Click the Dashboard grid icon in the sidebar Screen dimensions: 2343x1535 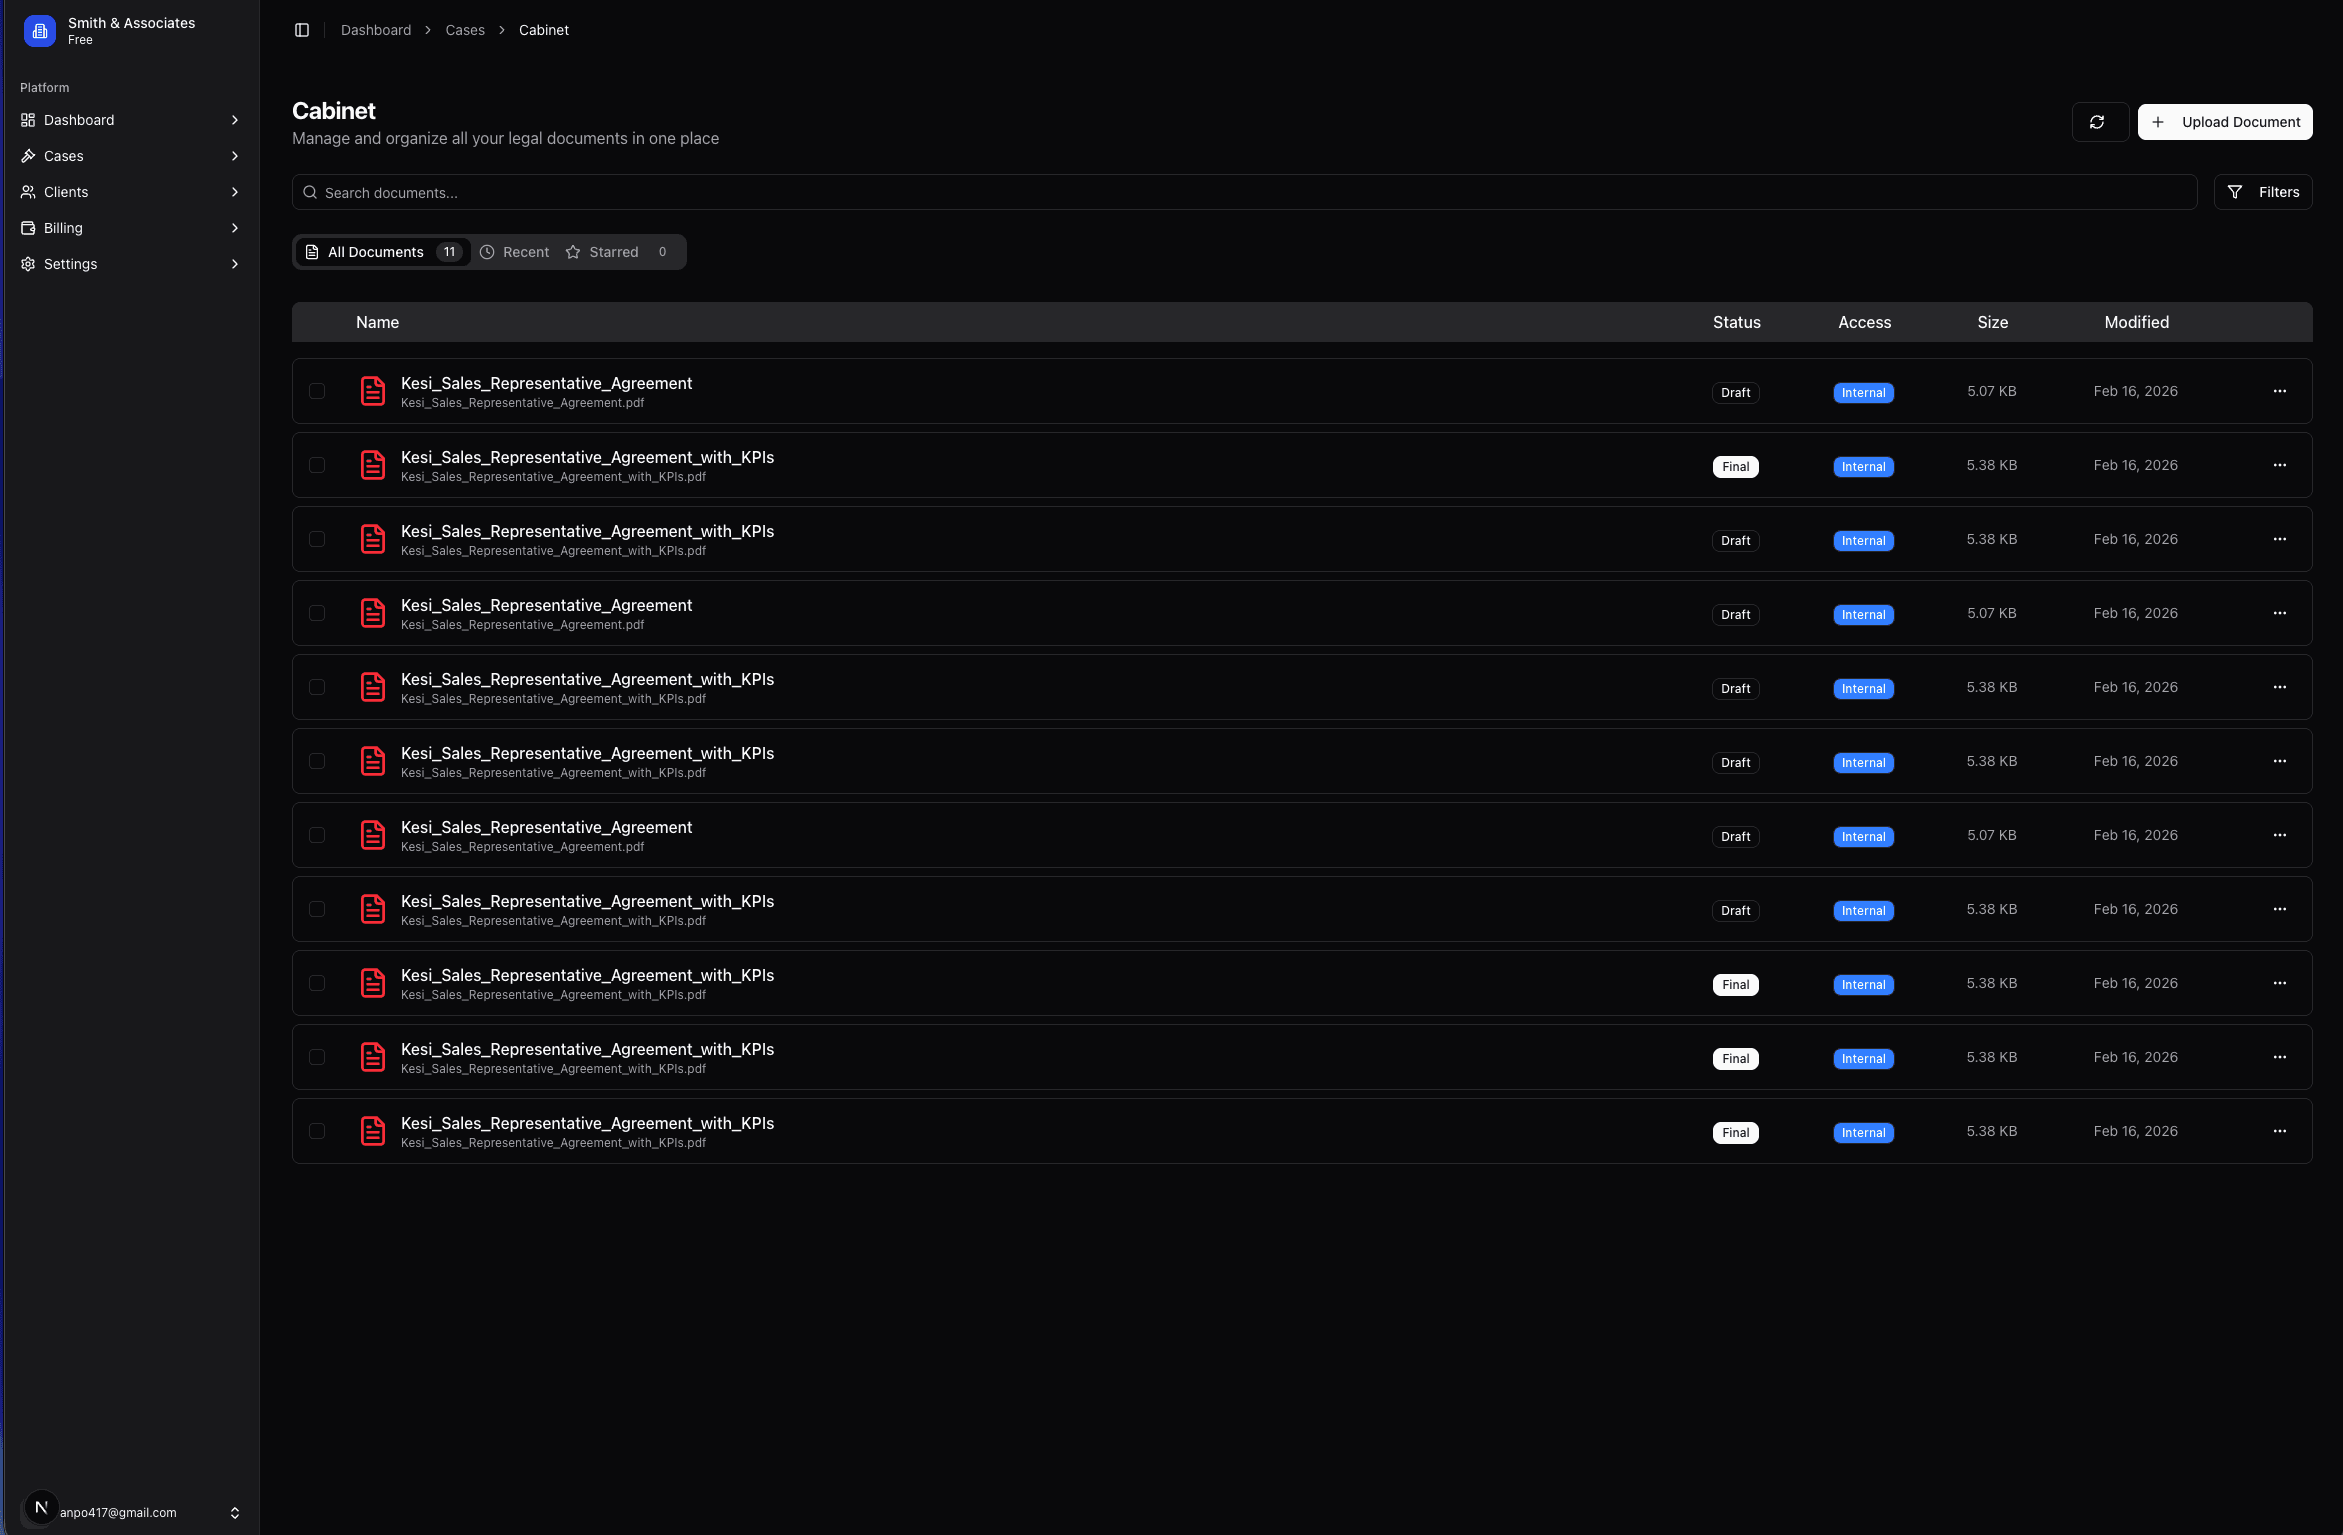pos(28,120)
